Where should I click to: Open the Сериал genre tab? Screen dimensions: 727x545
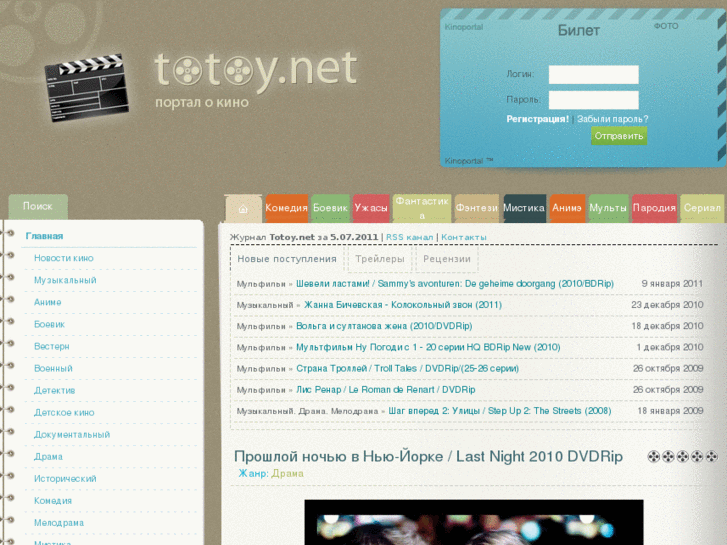(702, 208)
